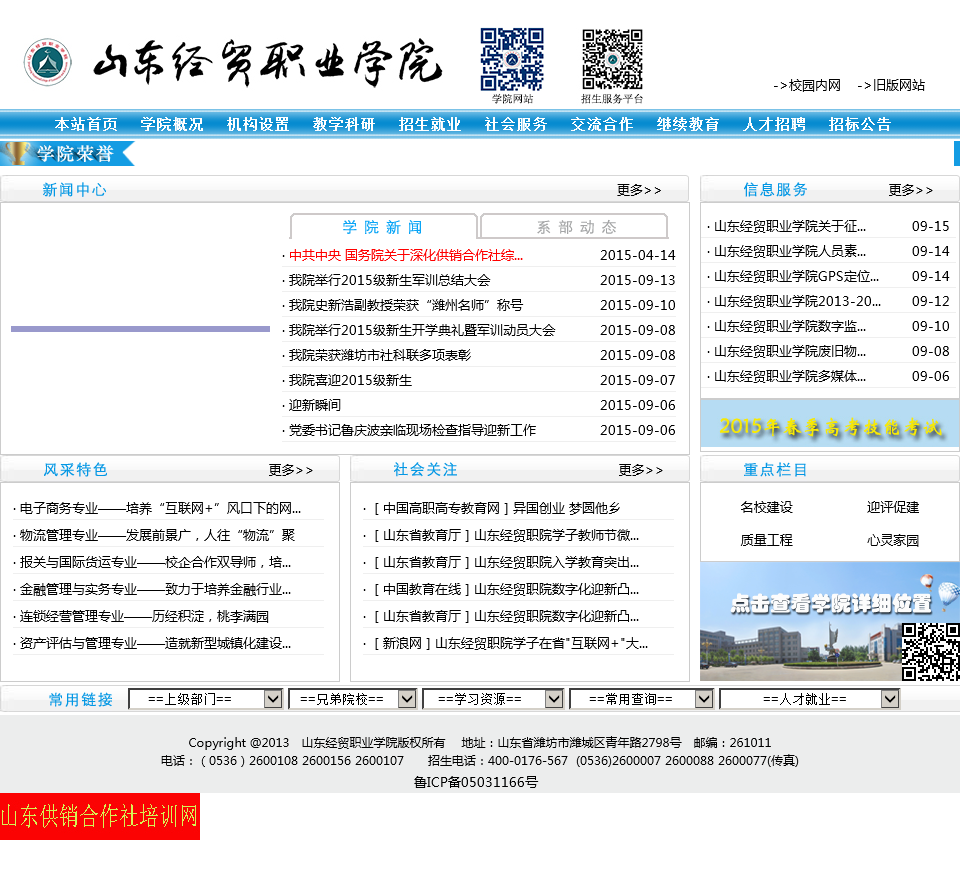The image size is (960, 873).
Task: Open notice 山东经贸职业学院废旧物...
Action: (x=790, y=351)
